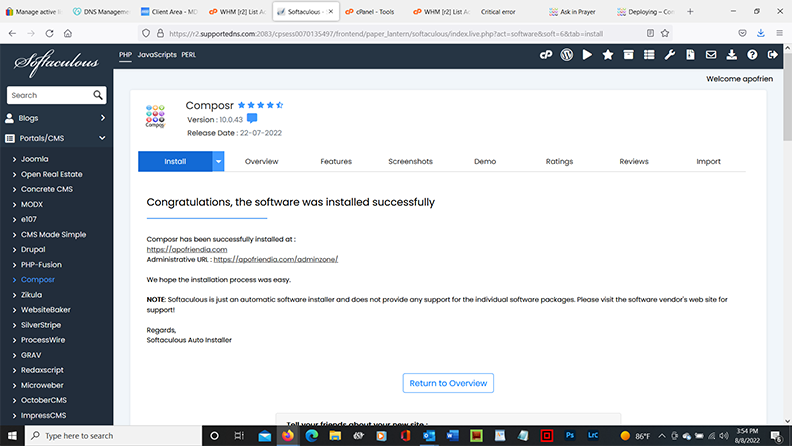Switch to the Screenshots tab
The image size is (792, 446).
[410, 161]
